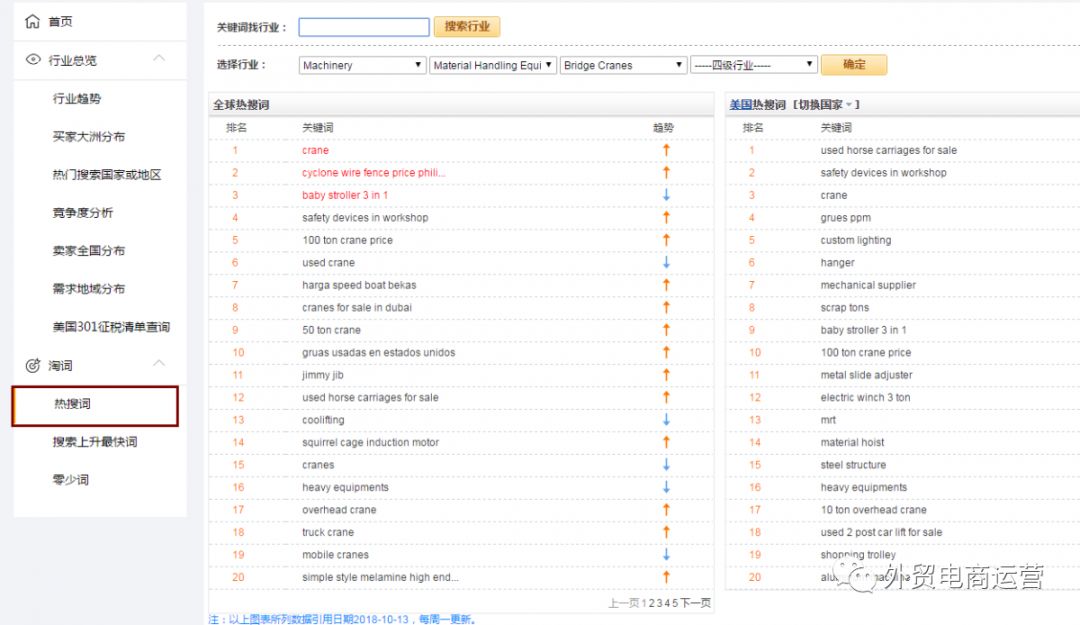Click US keyword 'custom lighting'
1080x625 pixels.
[855, 240]
